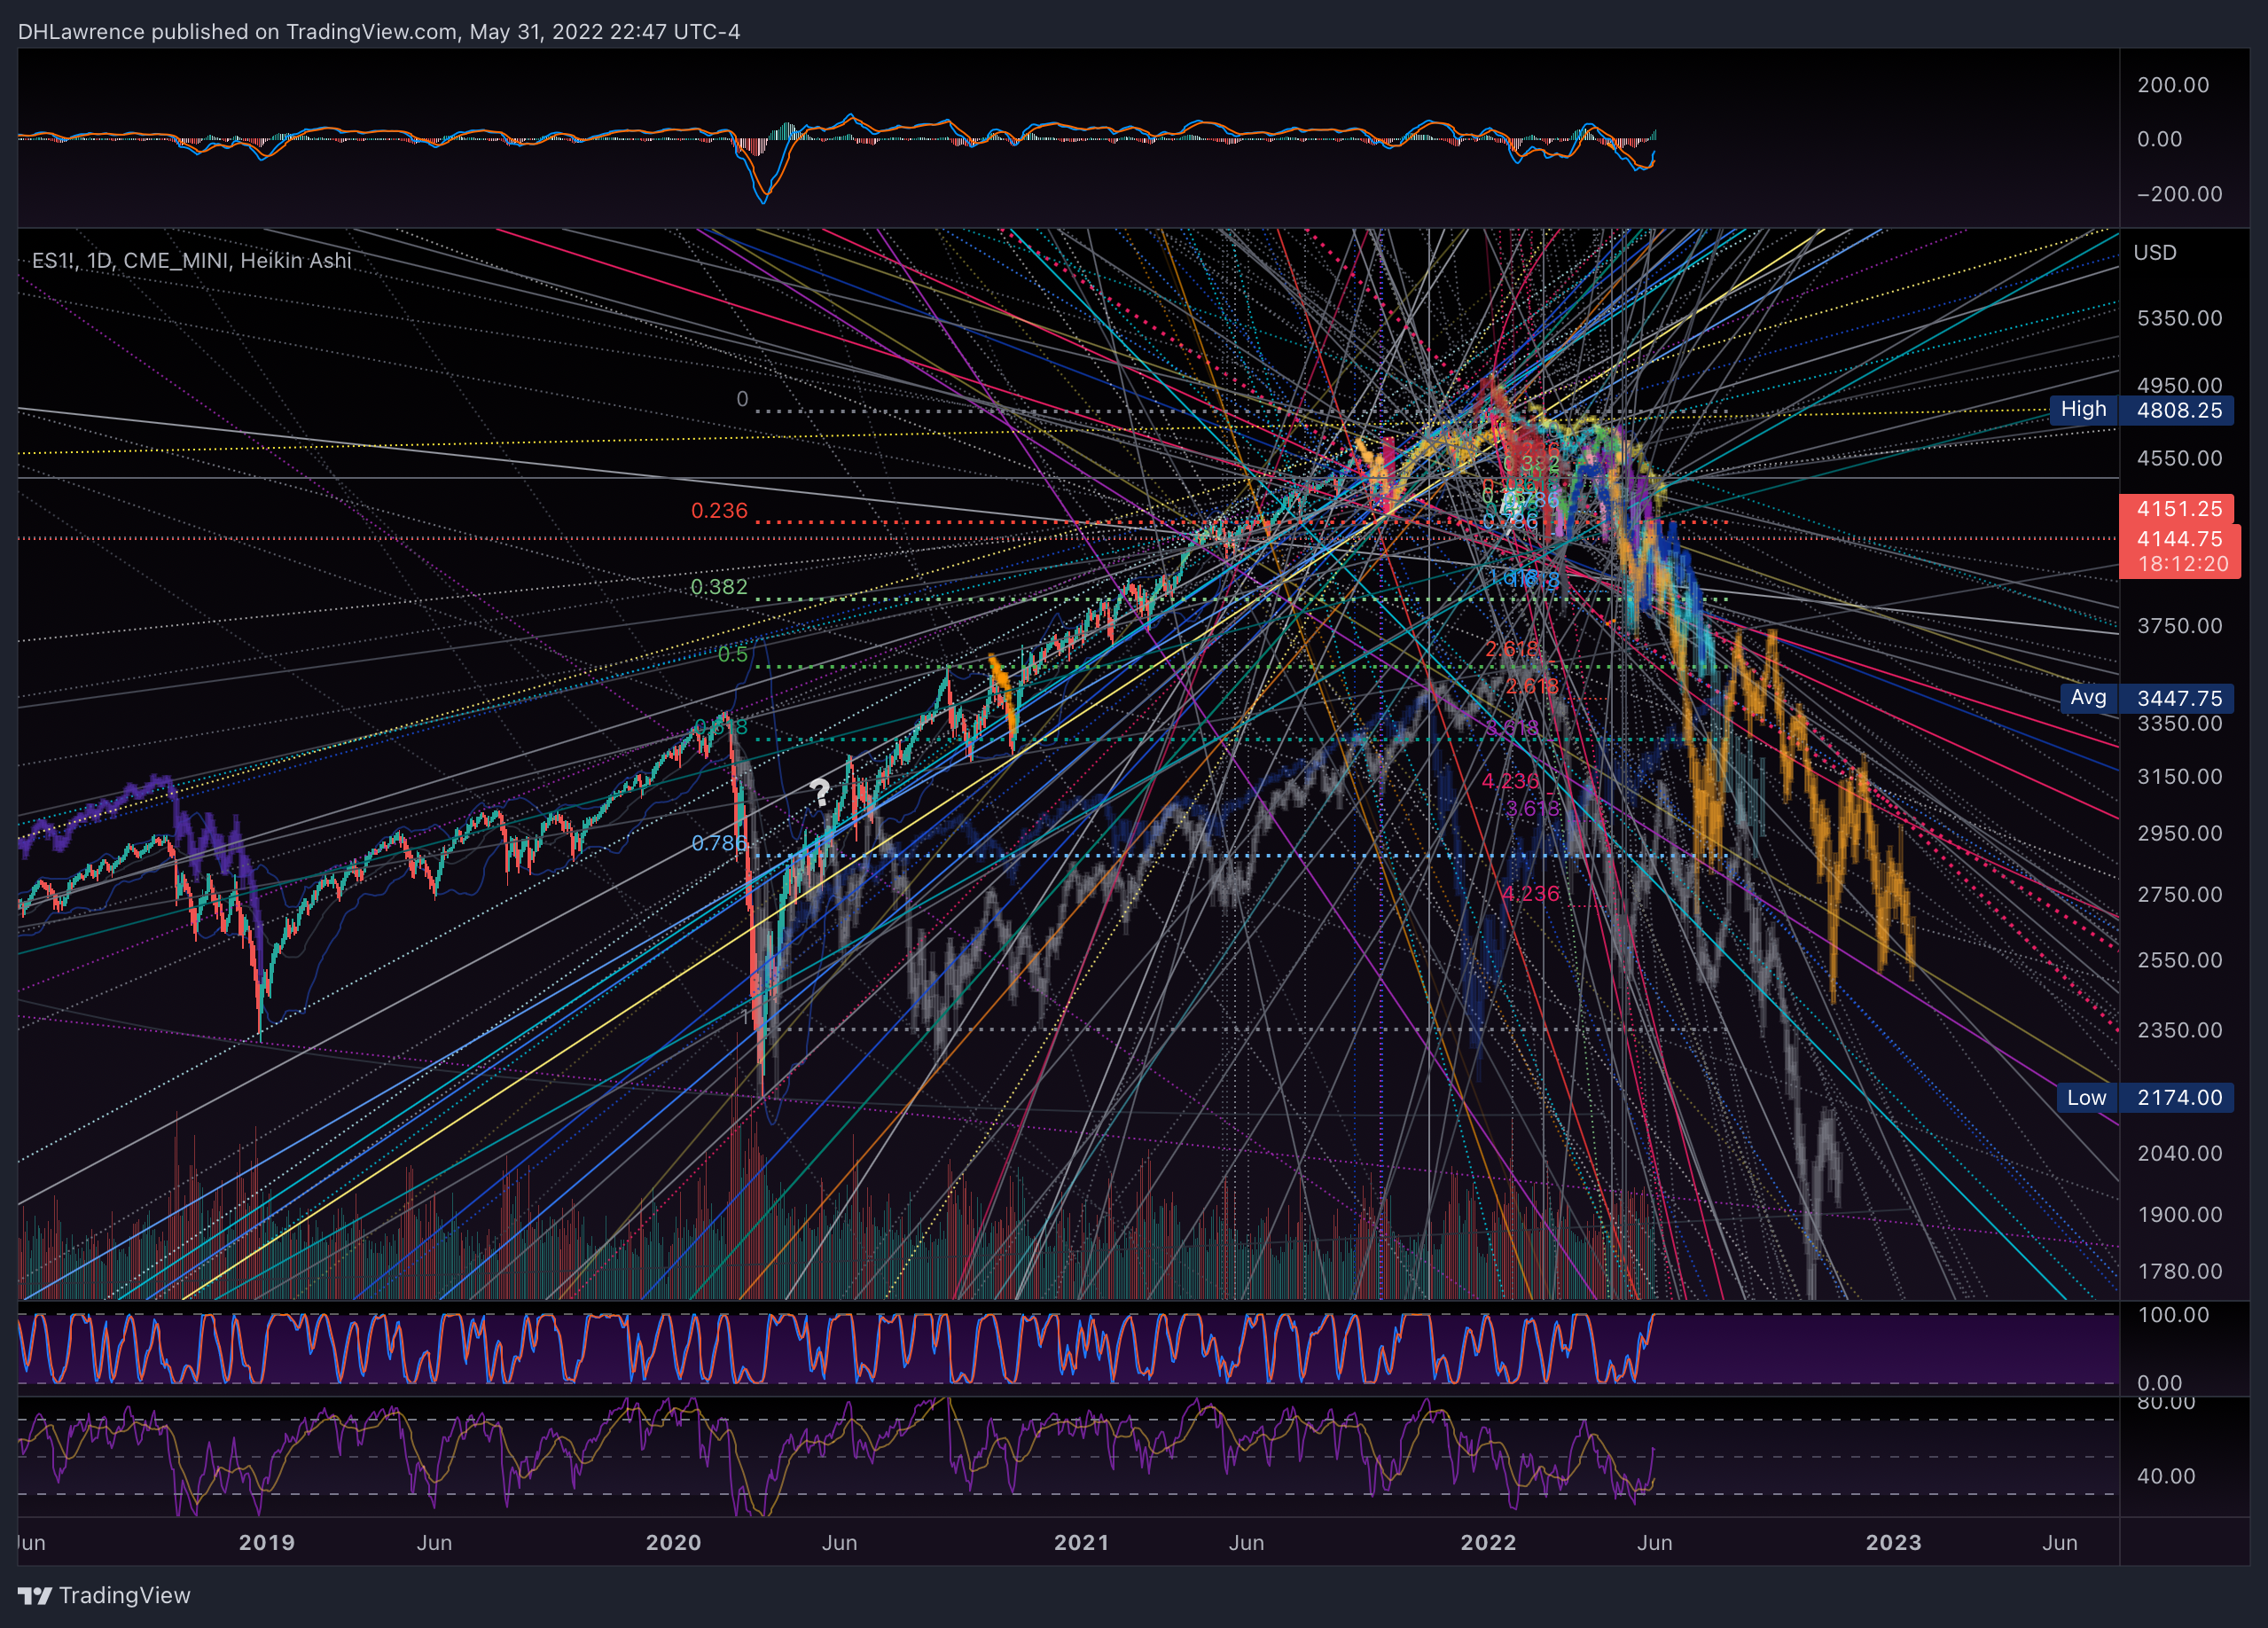Click the 18:12:20 countdown timer label
The height and width of the screenshot is (1628, 2268).
pyautogui.click(x=2183, y=564)
